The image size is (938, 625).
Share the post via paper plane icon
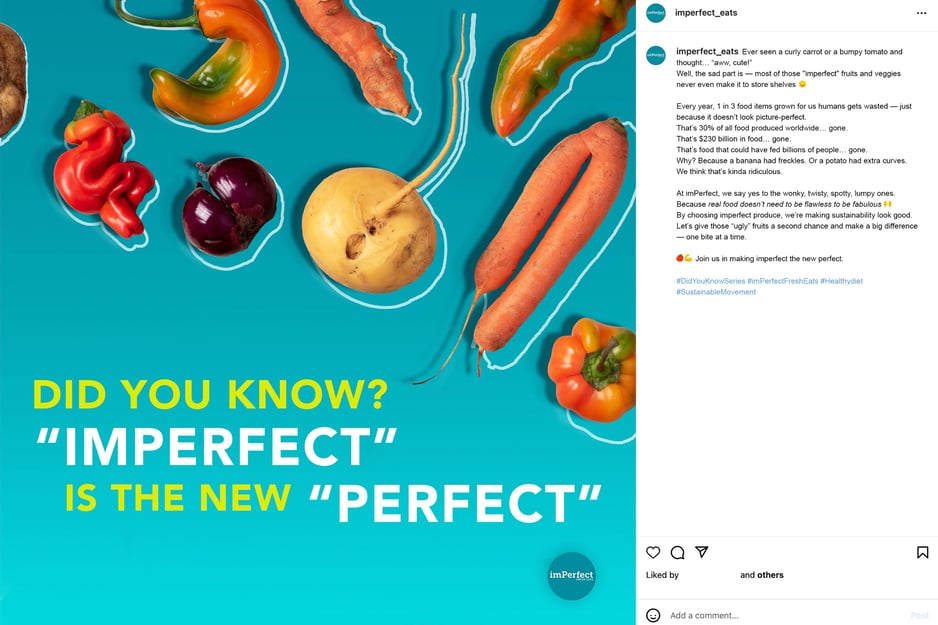coord(702,552)
